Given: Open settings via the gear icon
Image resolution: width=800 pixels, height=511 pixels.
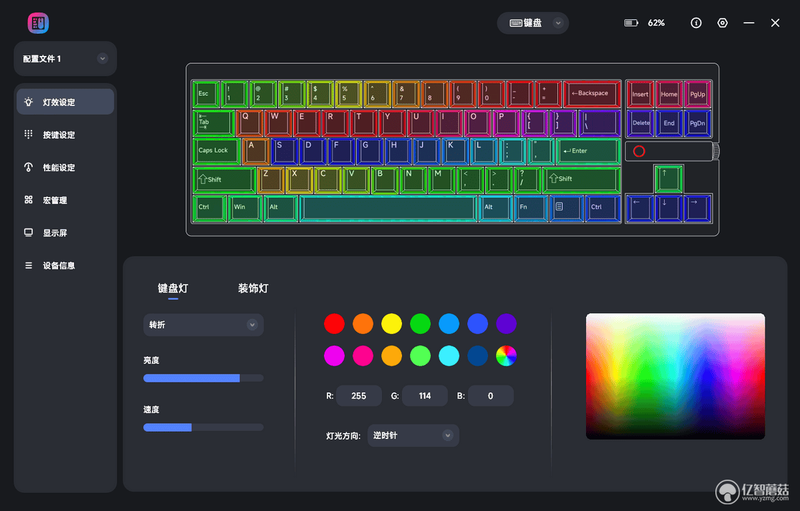Looking at the screenshot, I should tap(722, 23).
